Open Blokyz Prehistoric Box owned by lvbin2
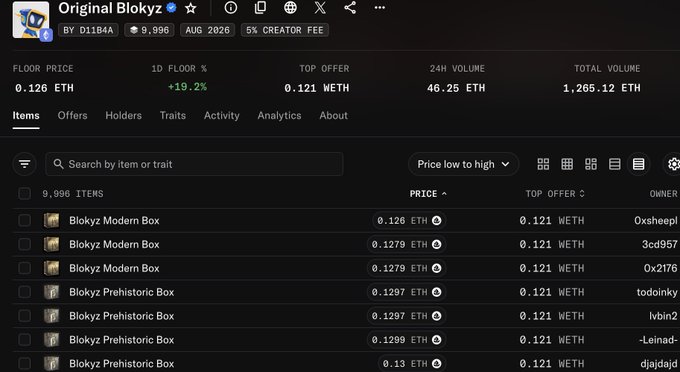Viewport: 680px width, 372px height. coord(121,316)
